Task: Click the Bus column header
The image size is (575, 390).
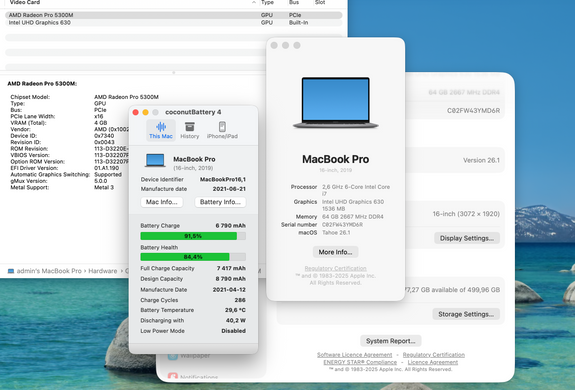Action: [294, 3]
